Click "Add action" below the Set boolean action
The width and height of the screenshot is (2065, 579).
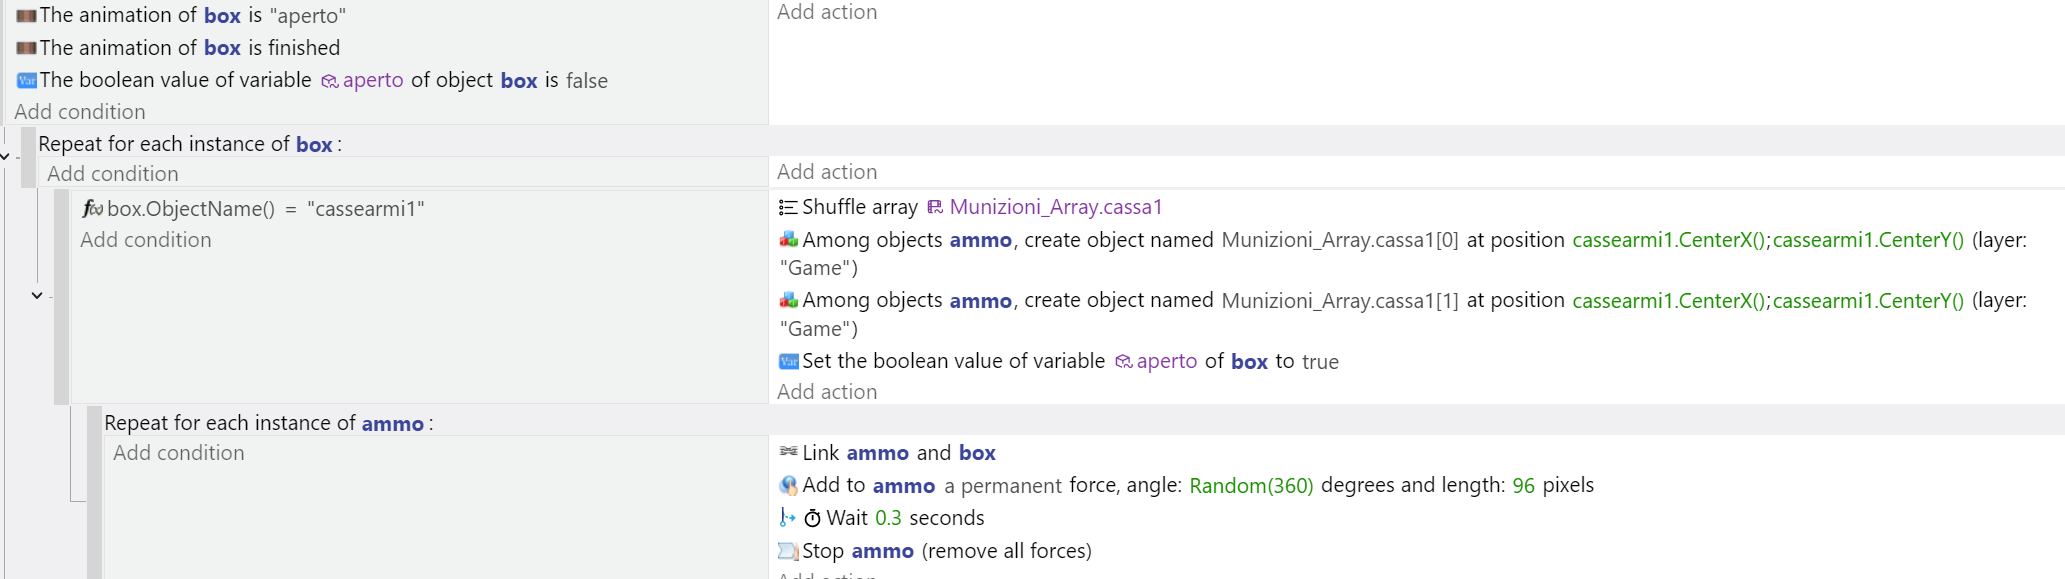(827, 392)
